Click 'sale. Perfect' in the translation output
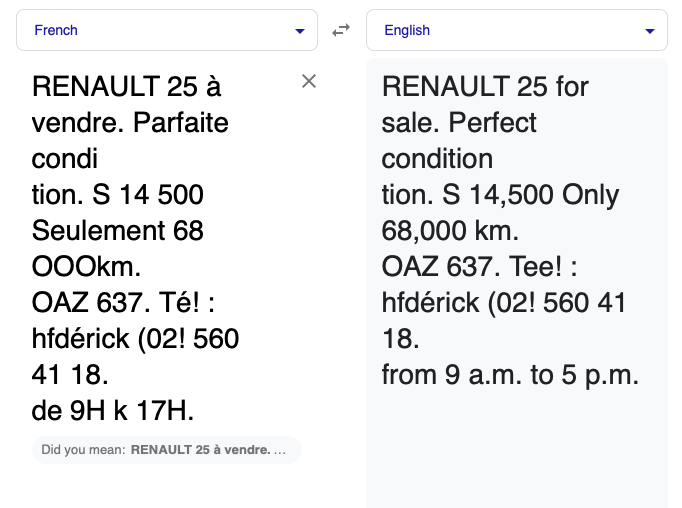The width and height of the screenshot is (682, 508). (x=459, y=123)
